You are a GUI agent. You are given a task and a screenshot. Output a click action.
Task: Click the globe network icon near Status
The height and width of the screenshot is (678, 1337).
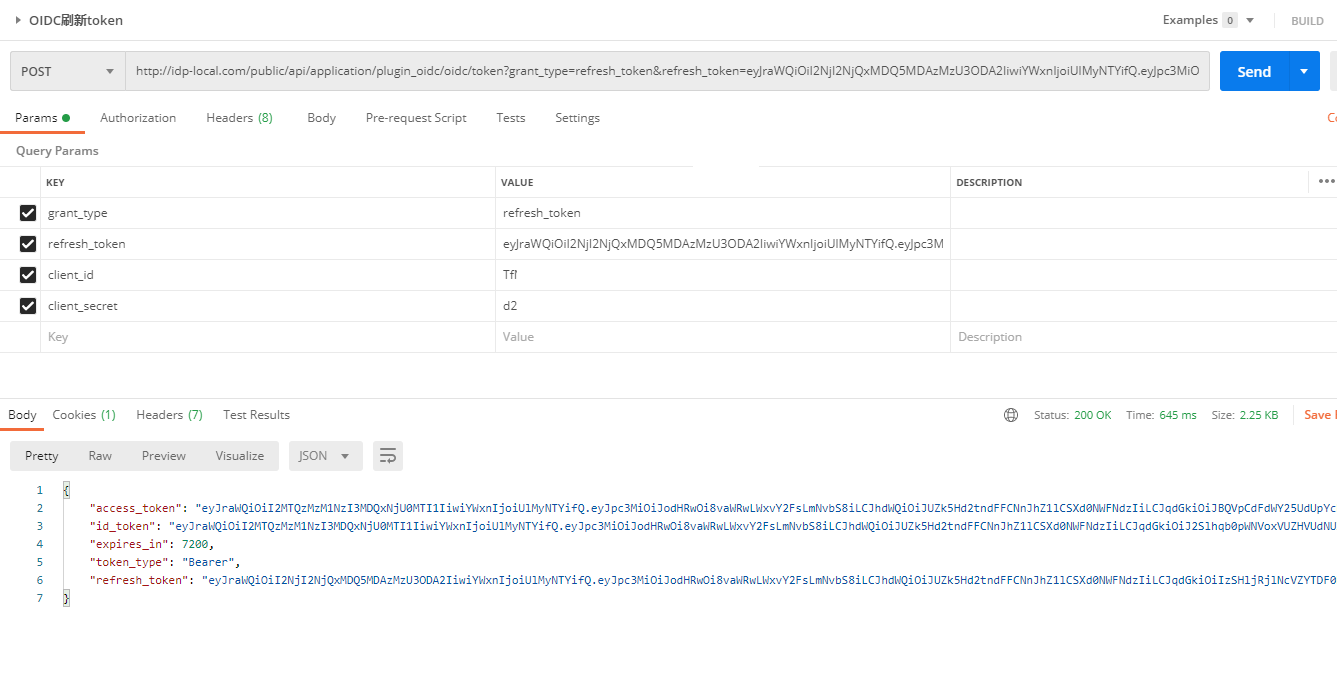point(1011,415)
